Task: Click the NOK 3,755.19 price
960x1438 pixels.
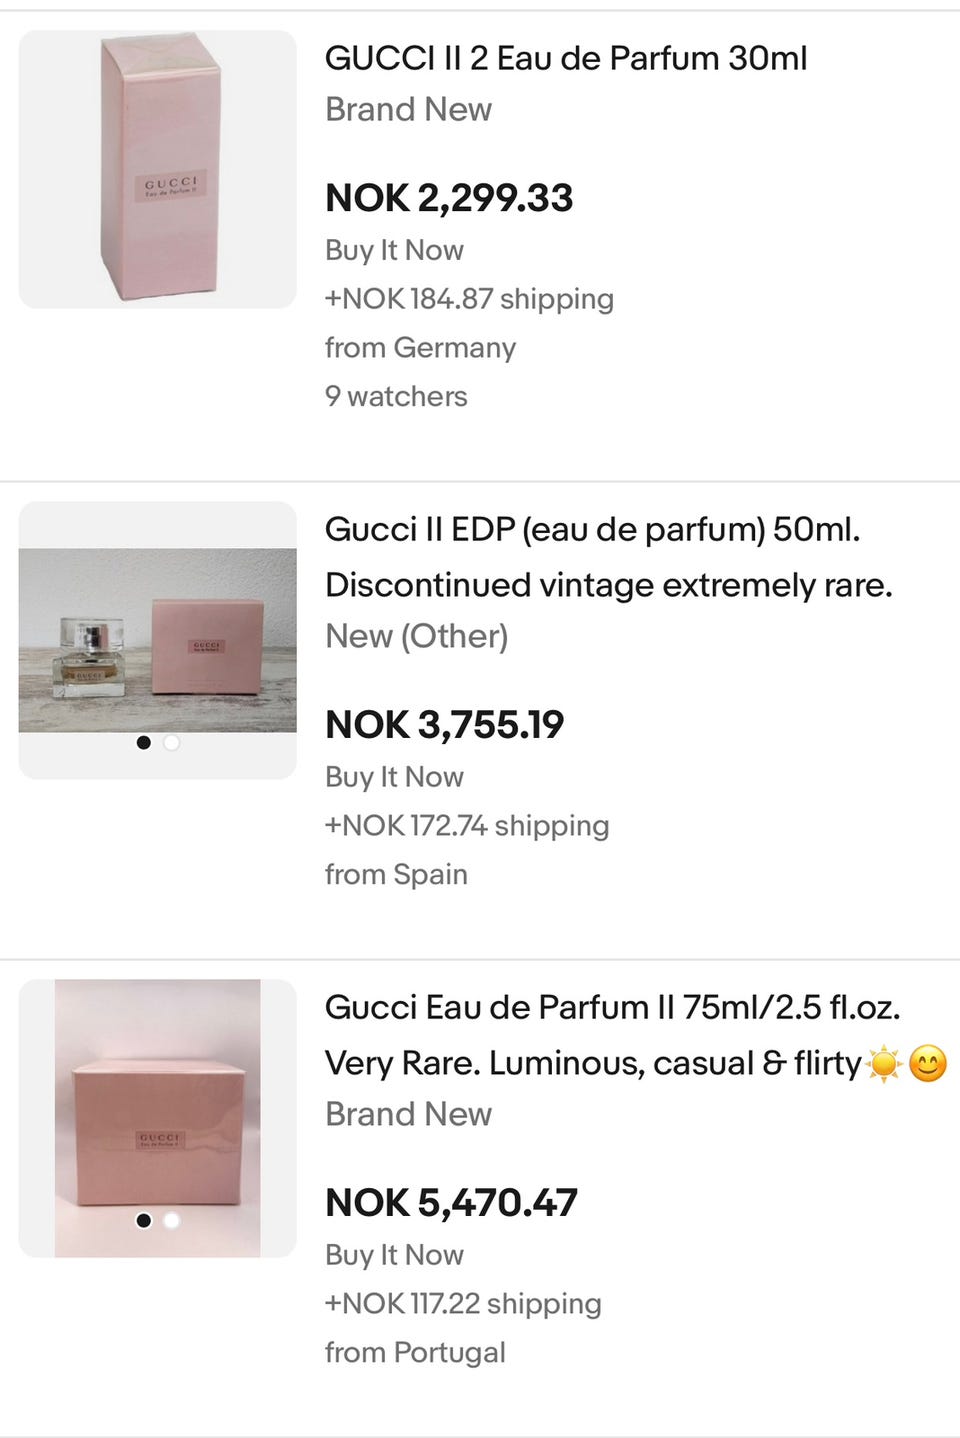Action: pyautogui.click(x=445, y=725)
